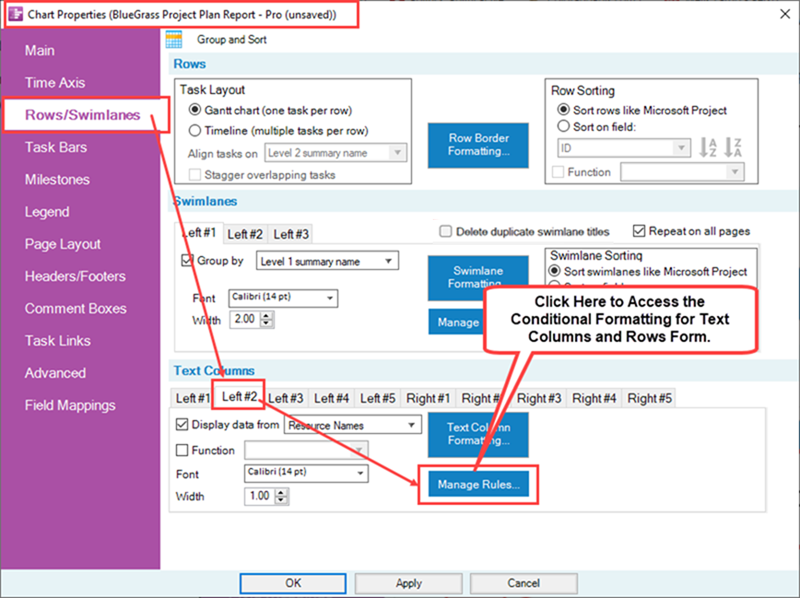The height and width of the screenshot is (598, 800).
Task: Enable Delete duplicate swimlane titles
Action: tap(445, 231)
